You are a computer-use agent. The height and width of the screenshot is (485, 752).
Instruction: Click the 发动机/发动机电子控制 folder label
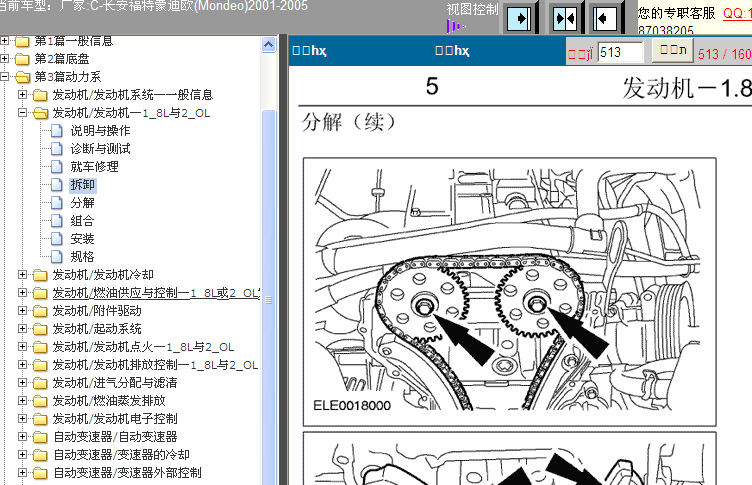pyautogui.click(x=115, y=419)
